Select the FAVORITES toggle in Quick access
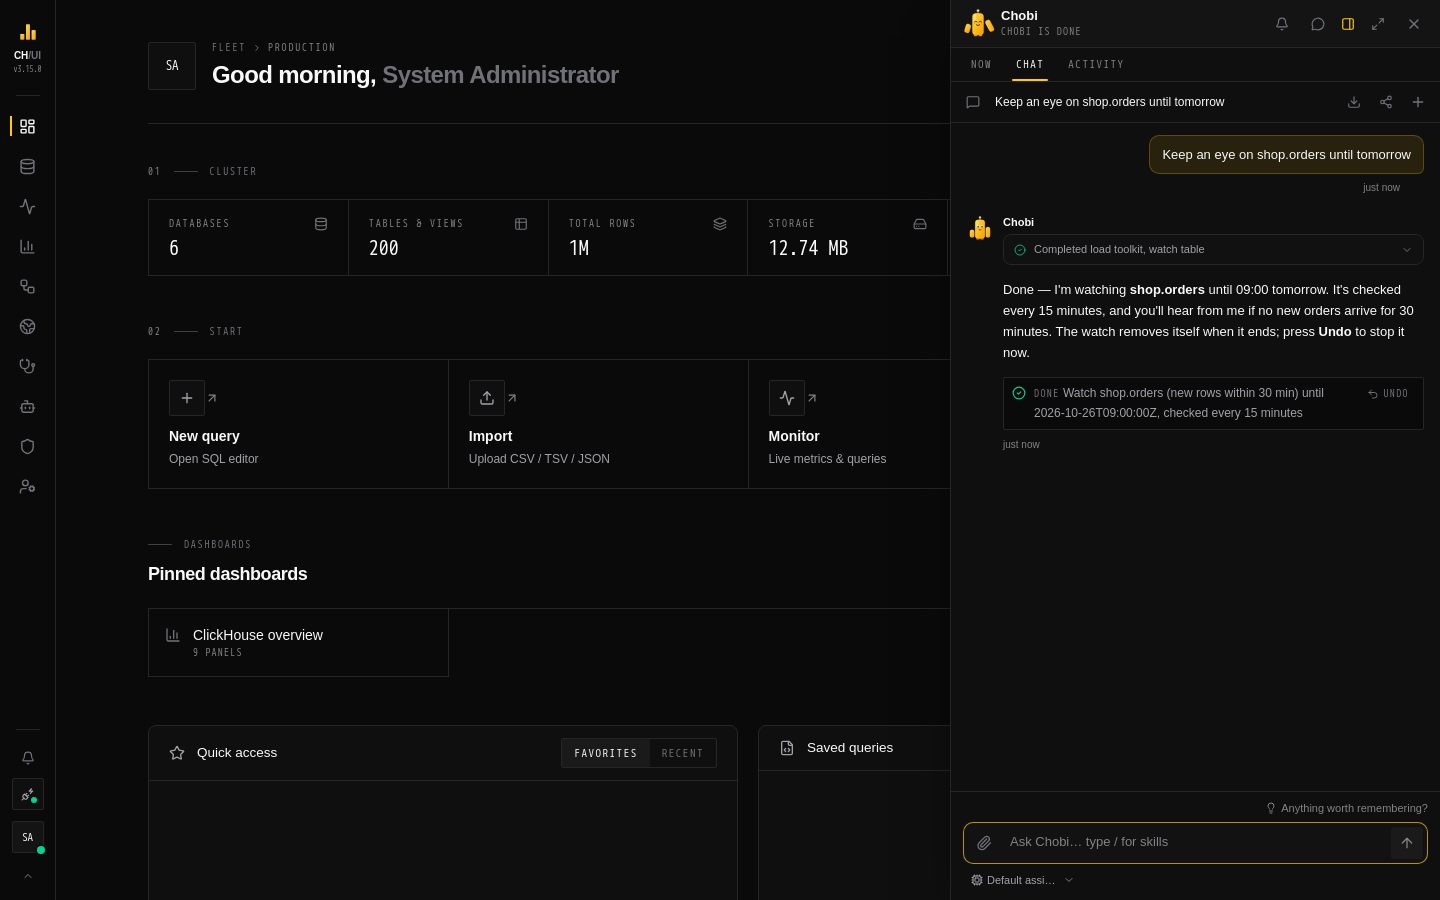 (x=605, y=753)
